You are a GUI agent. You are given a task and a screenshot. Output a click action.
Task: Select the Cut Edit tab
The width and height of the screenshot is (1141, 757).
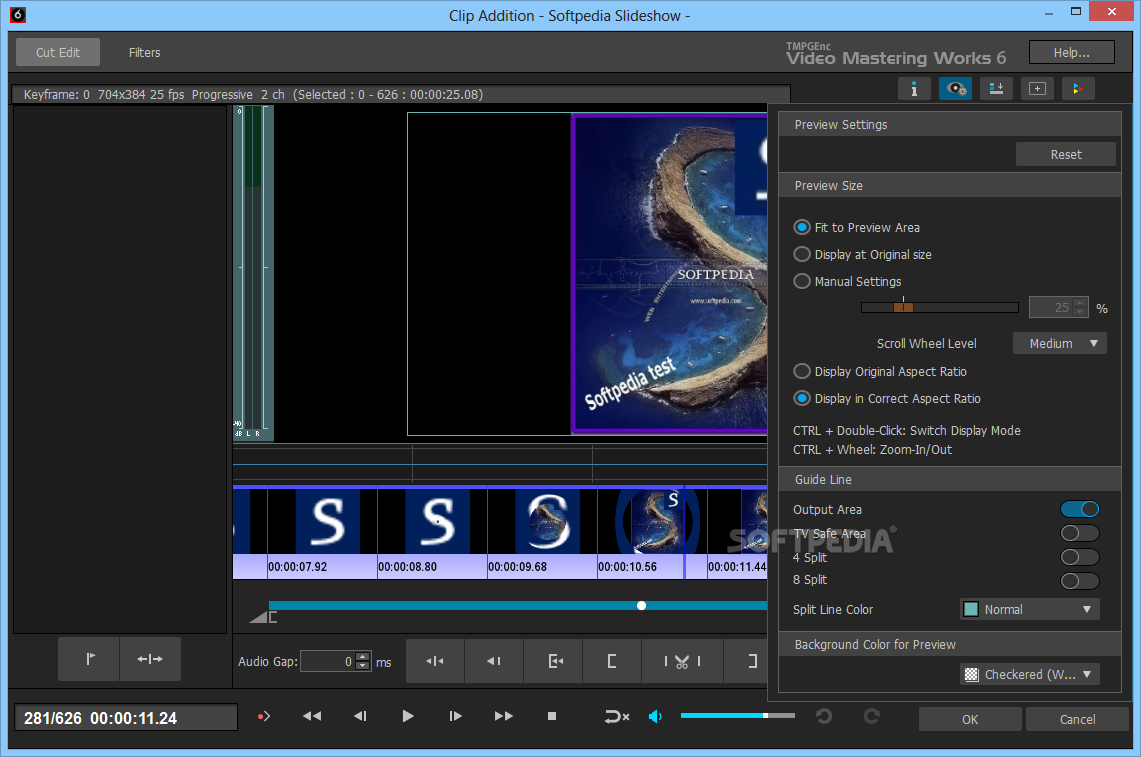(x=58, y=53)
